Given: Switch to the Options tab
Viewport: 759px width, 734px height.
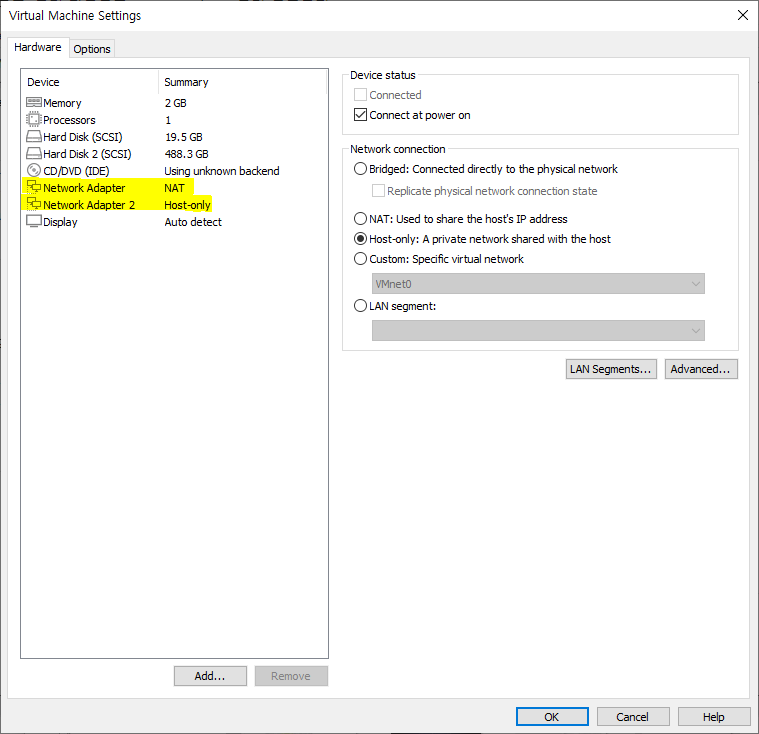Looking at the screenshot, I should click(x=92, y=49).
